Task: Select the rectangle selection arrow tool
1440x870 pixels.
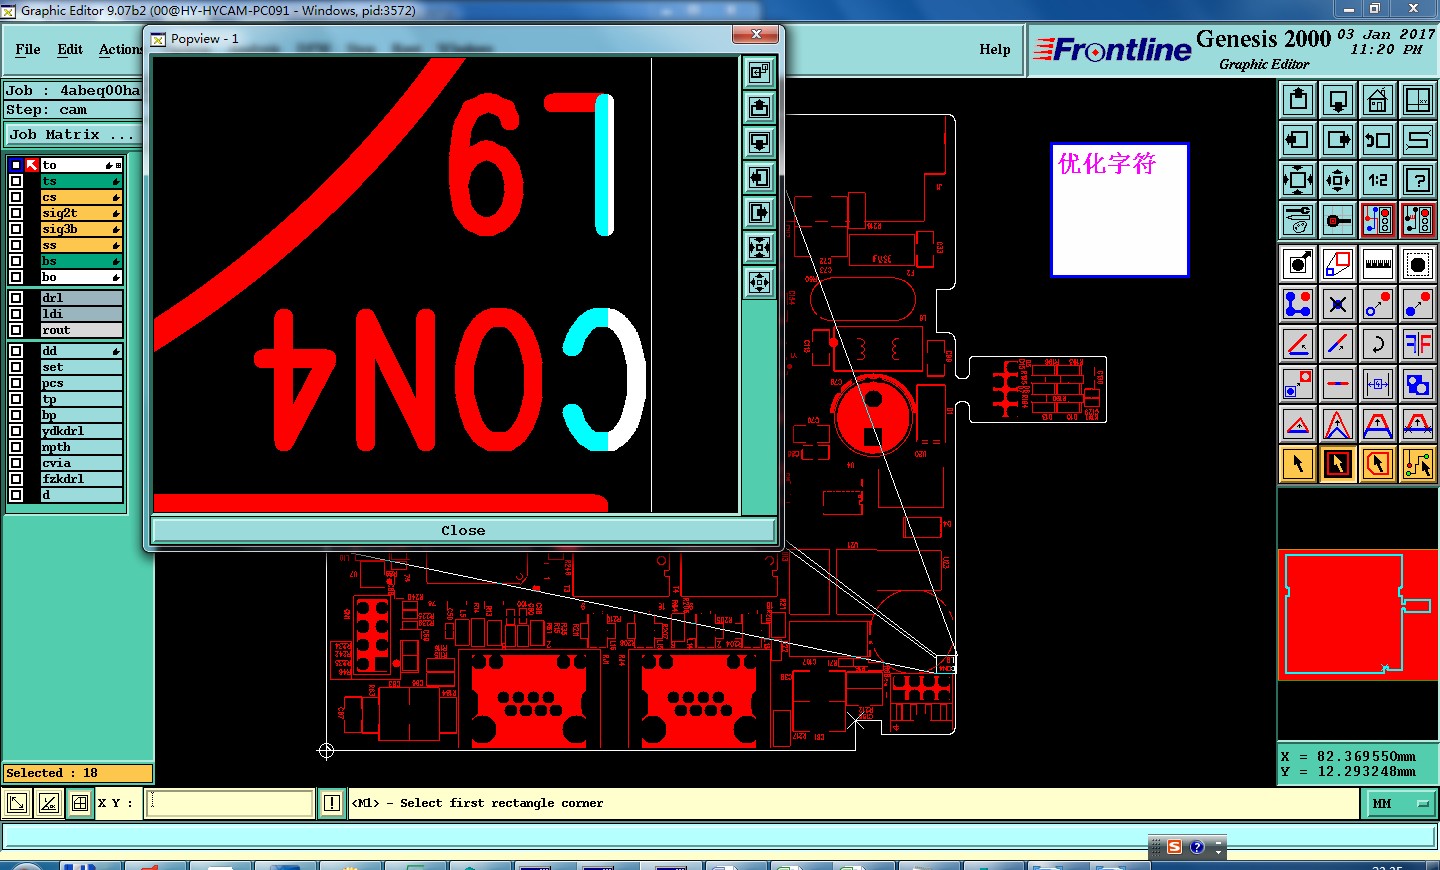Action: (1338, 464)
